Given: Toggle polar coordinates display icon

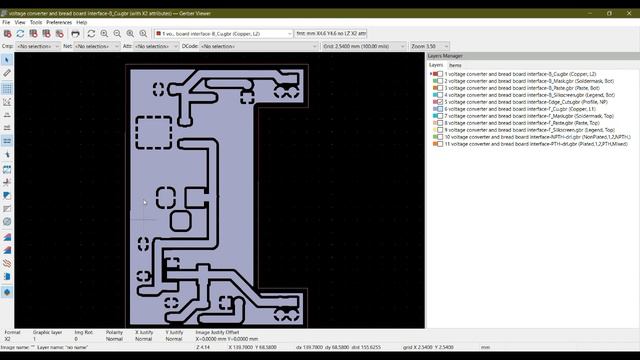Looking at the screenshot, I should click(7, 102).
